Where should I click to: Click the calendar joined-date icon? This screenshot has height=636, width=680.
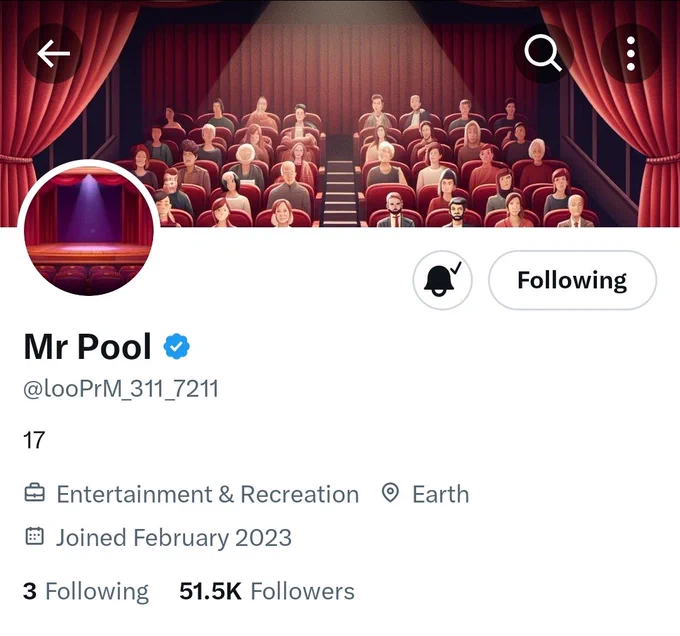point(35,536)
